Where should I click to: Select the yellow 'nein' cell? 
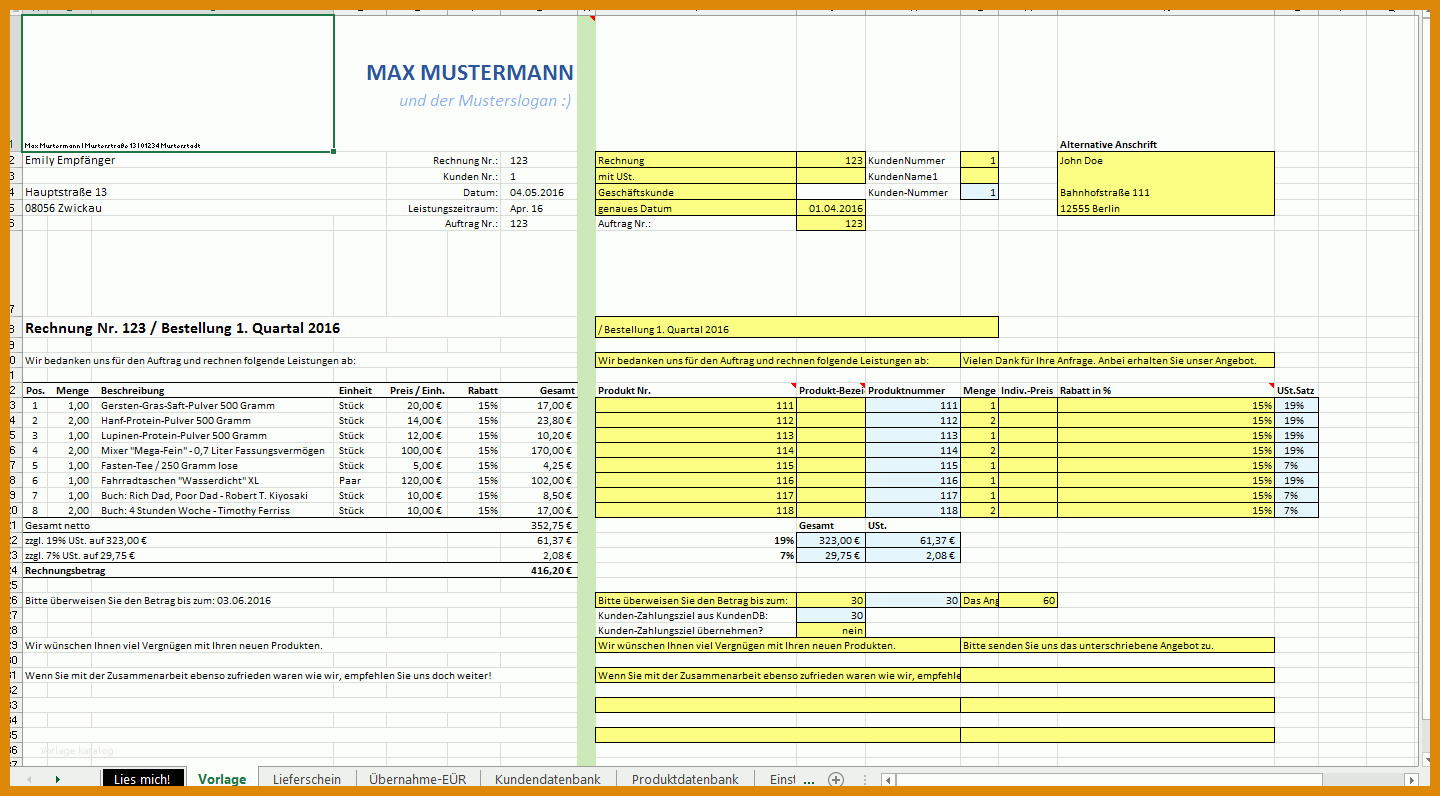(831, 631)
